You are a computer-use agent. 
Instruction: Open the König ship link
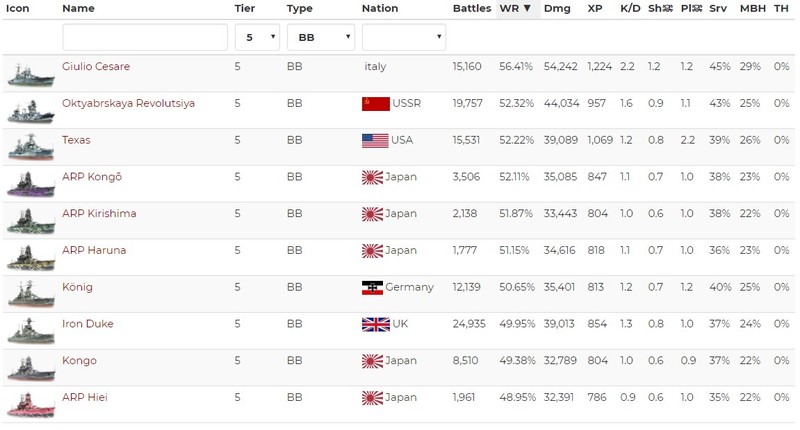click(x=77, y=287)
